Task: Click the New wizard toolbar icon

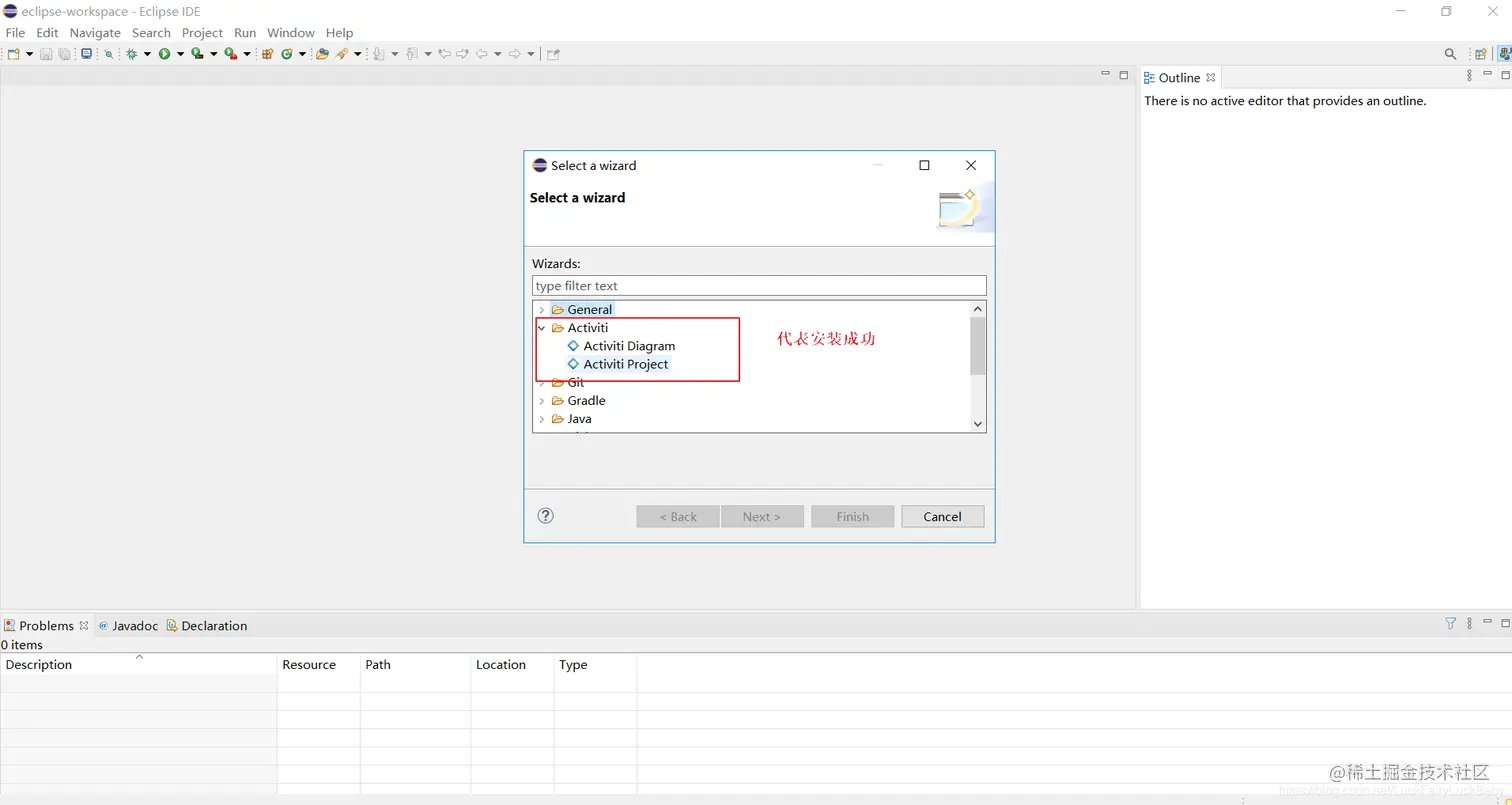Action: click(x=14, y=54)
